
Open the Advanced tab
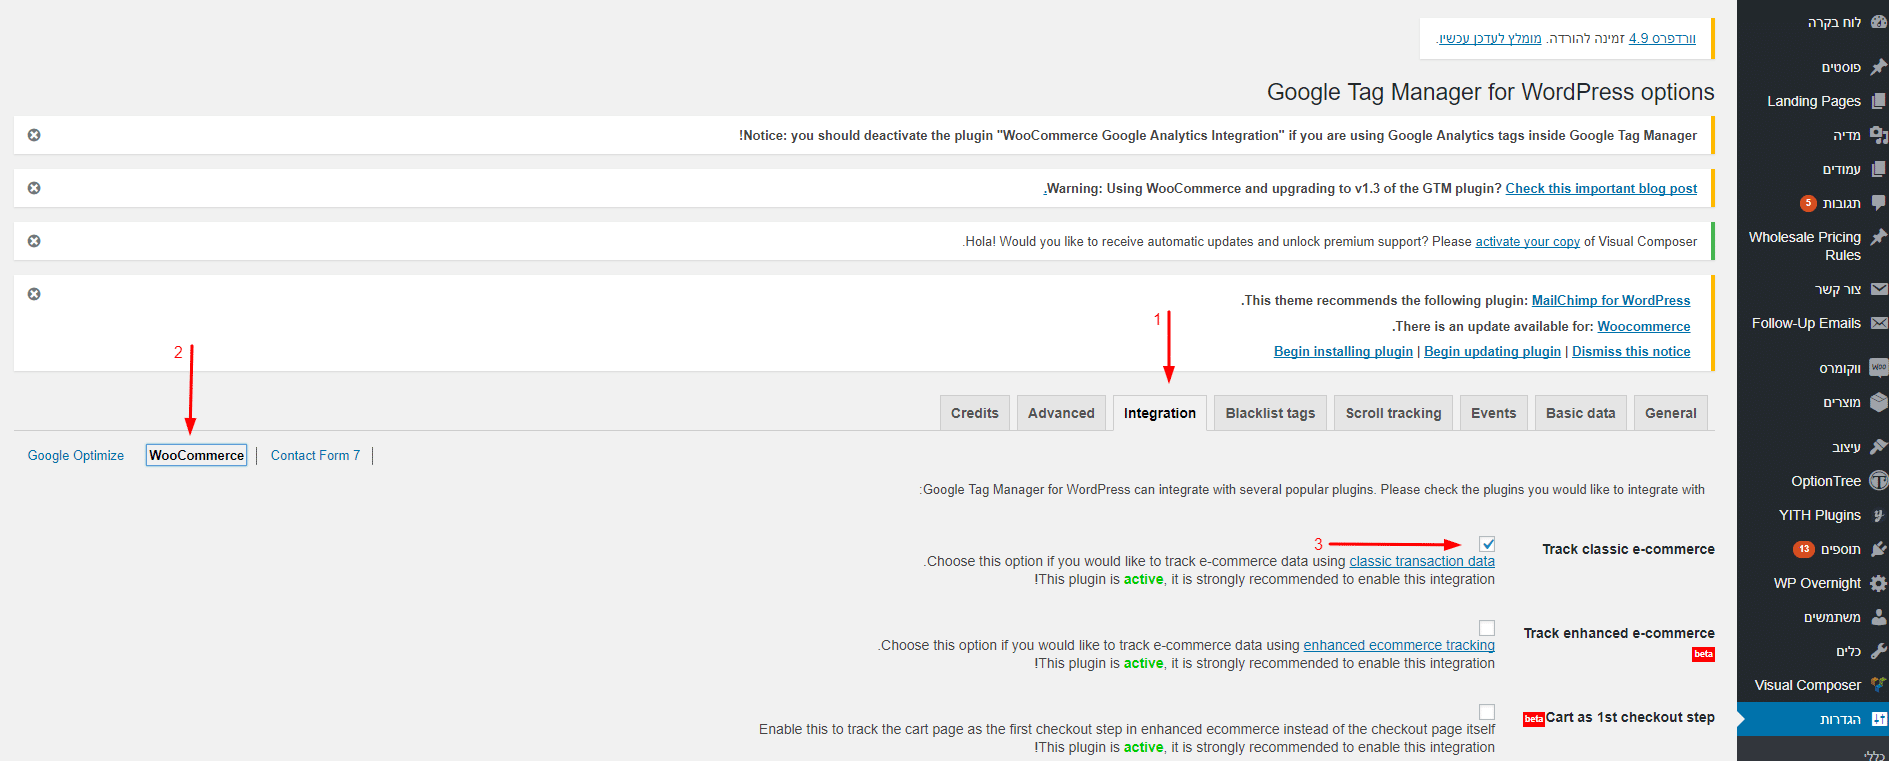pos(1061,413)
